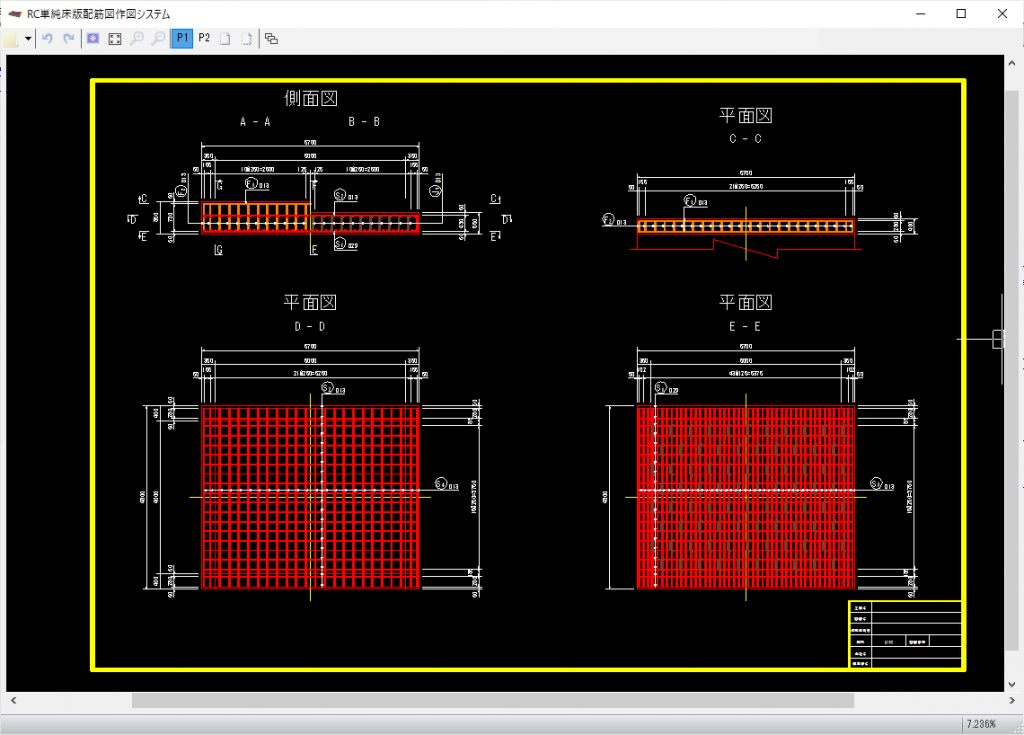The height and width of the screenshot is (735, 1024).
Task: Click the purple layer settings icon
Action: click(93, 39)
